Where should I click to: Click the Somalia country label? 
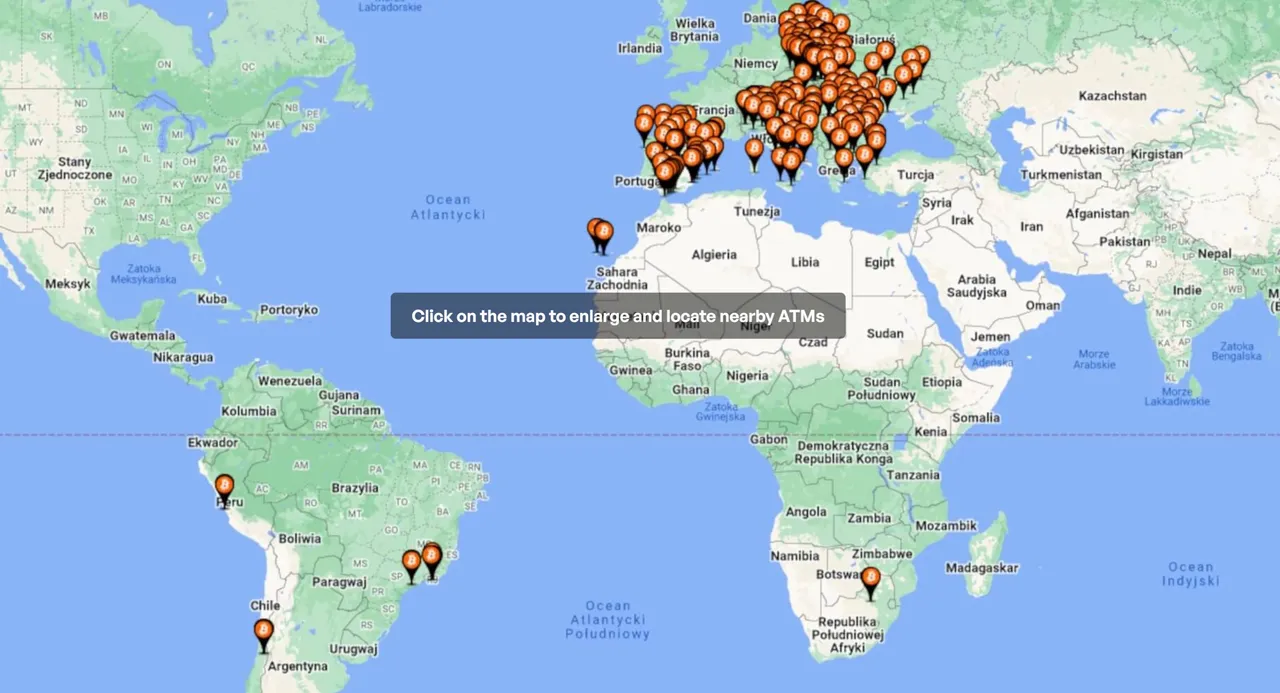(x=975, y=418)
